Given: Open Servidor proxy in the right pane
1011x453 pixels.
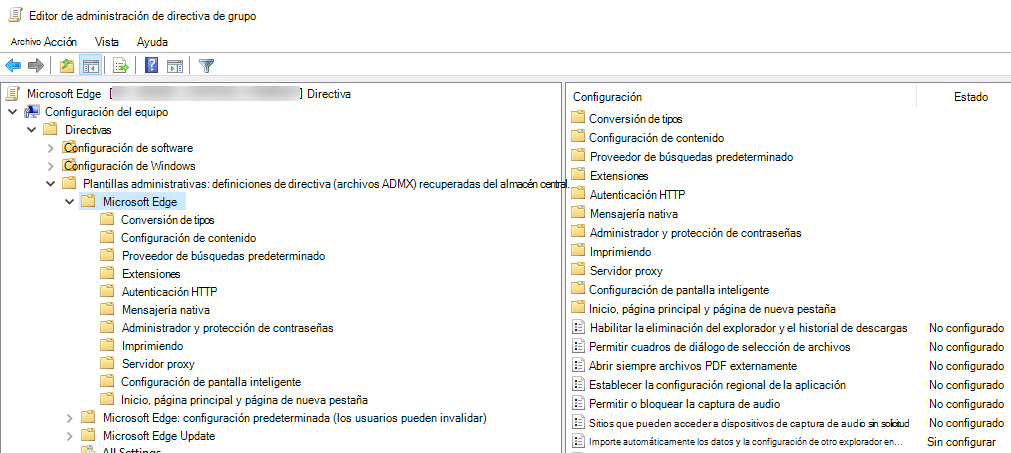Looking at the screenshot, I should pos(626,271).
